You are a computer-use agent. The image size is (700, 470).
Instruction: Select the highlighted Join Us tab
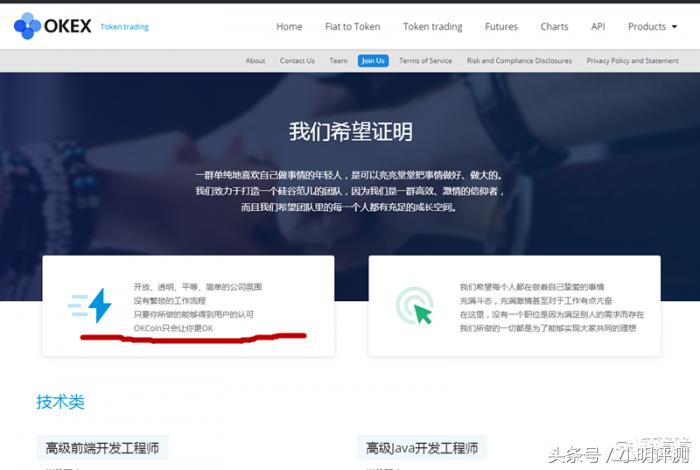373,61
